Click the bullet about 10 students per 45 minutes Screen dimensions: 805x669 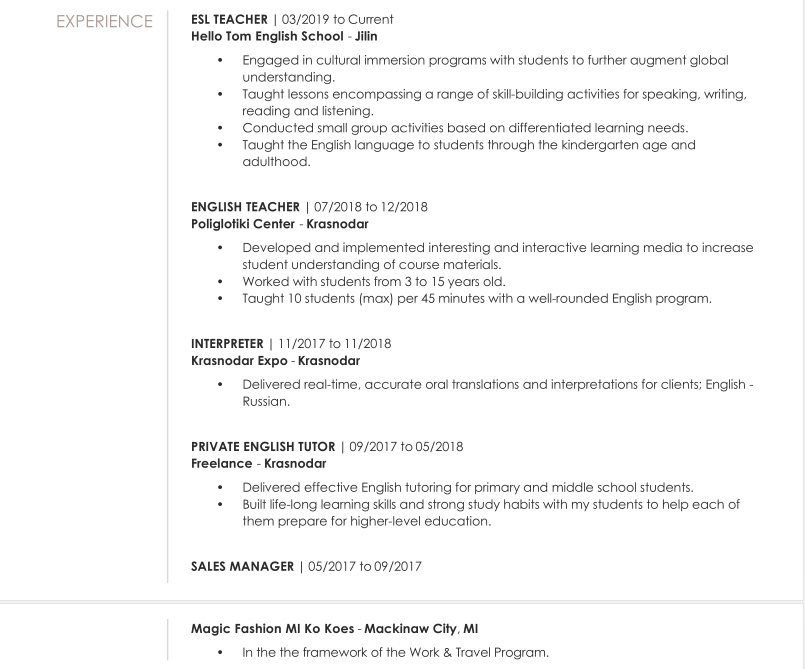pyautogui.click(x=476, y=298)
